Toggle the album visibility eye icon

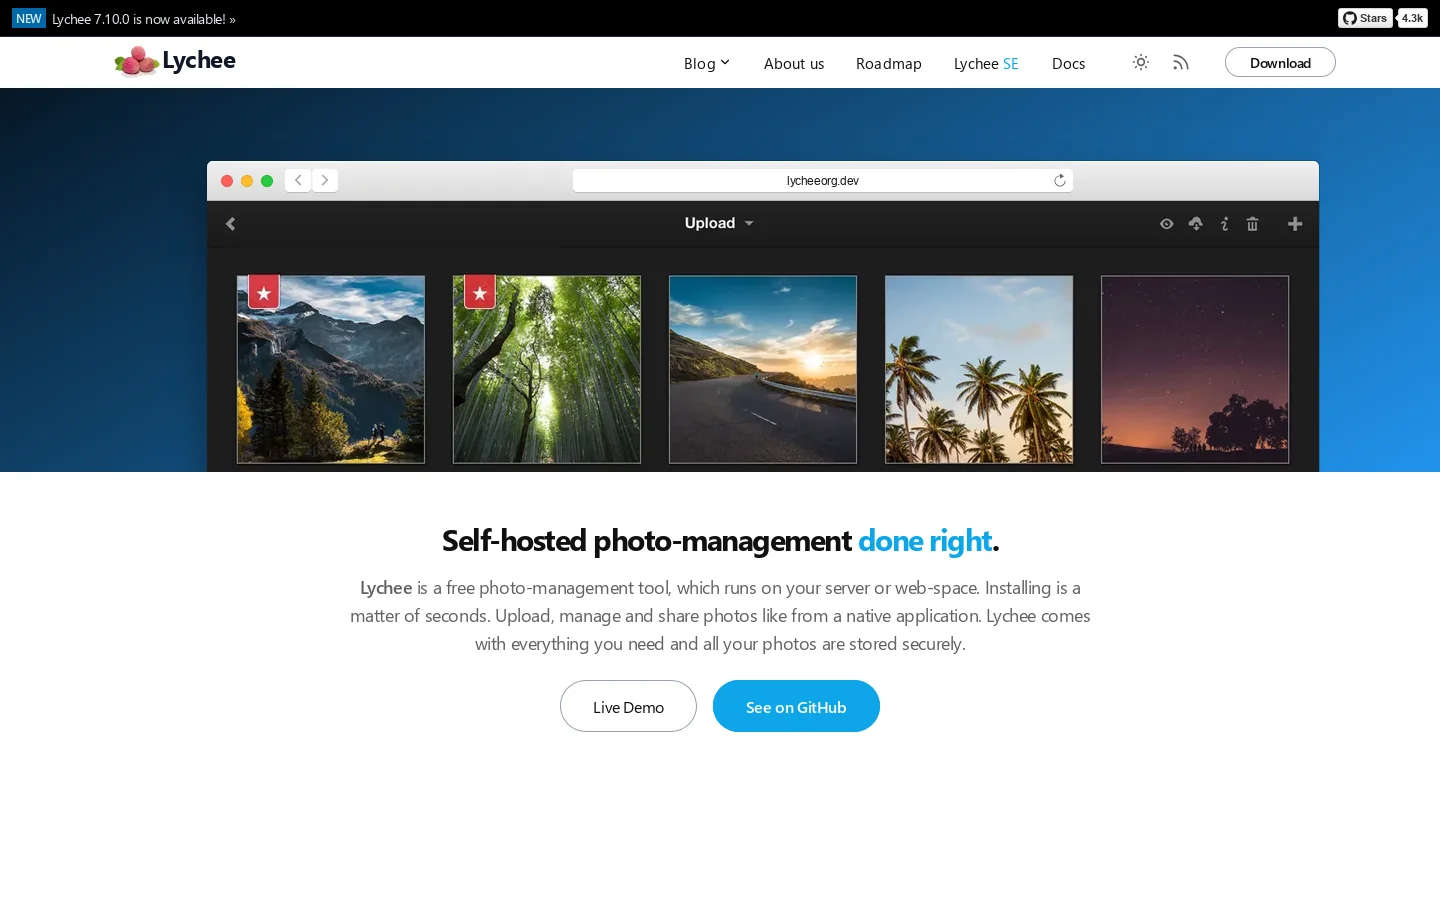point(1166,224)
